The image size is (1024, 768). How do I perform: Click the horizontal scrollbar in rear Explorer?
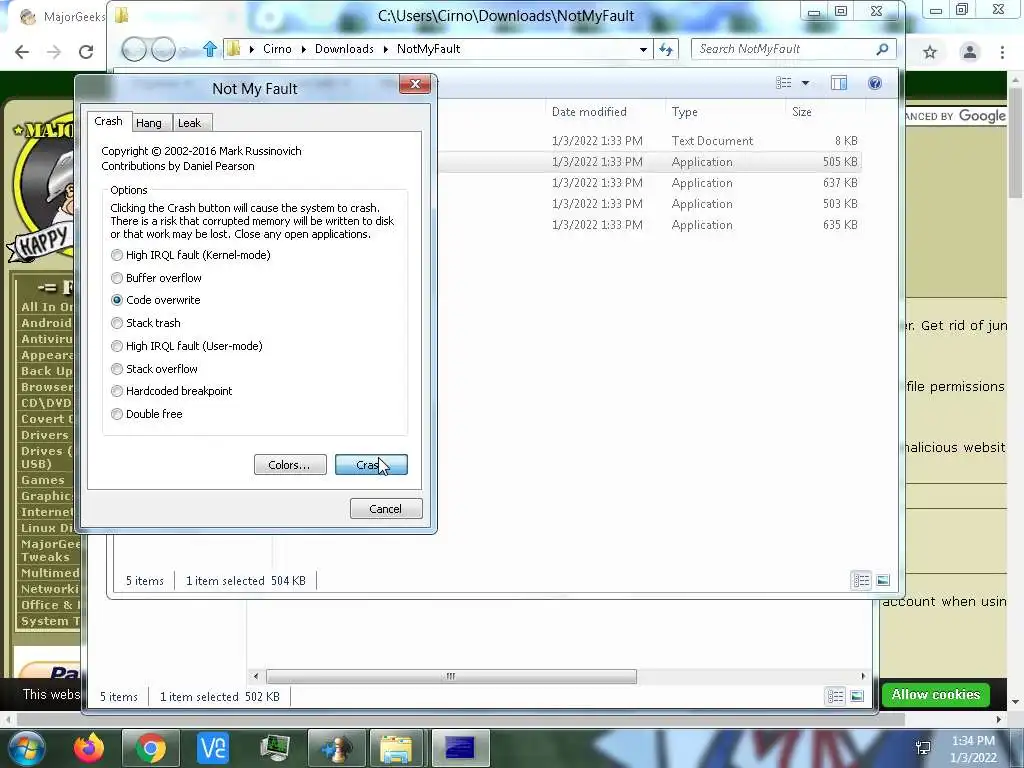click(451, 676)
